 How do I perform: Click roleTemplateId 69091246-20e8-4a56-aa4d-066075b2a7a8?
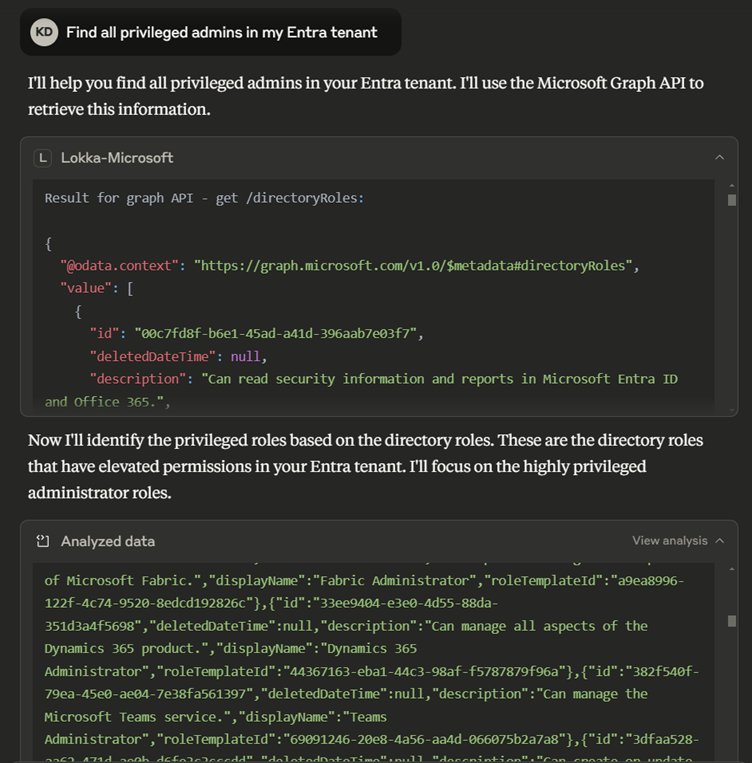click(x=423, y=739)
